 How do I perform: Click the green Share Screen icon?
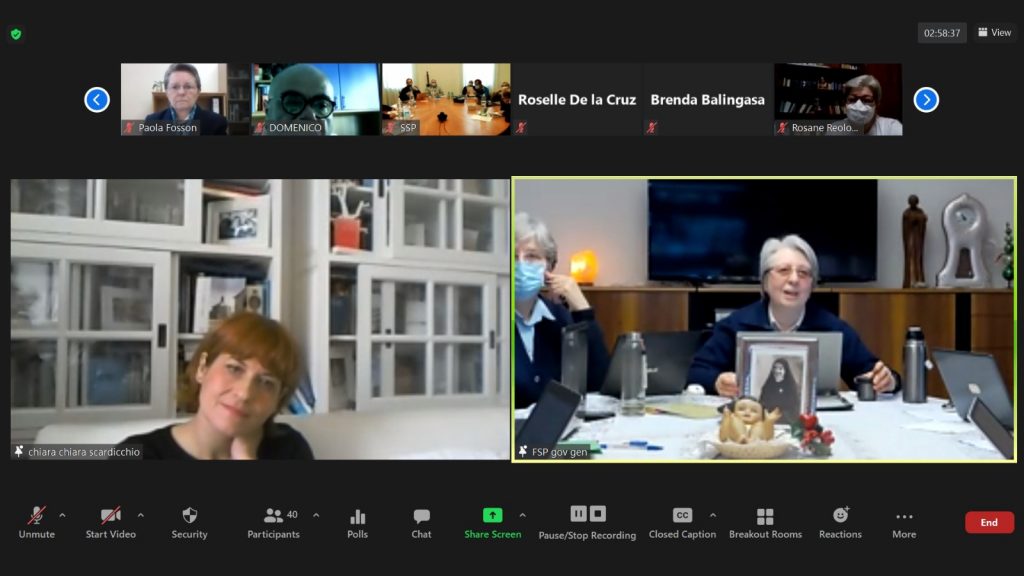[492, 516]
